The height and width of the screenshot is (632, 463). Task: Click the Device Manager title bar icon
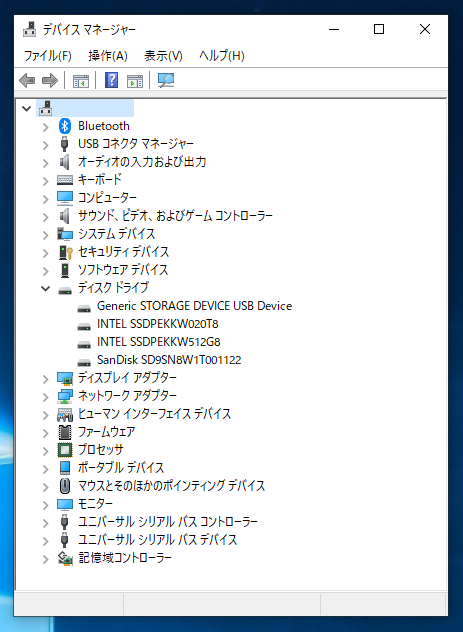click(x=29, y=29)
